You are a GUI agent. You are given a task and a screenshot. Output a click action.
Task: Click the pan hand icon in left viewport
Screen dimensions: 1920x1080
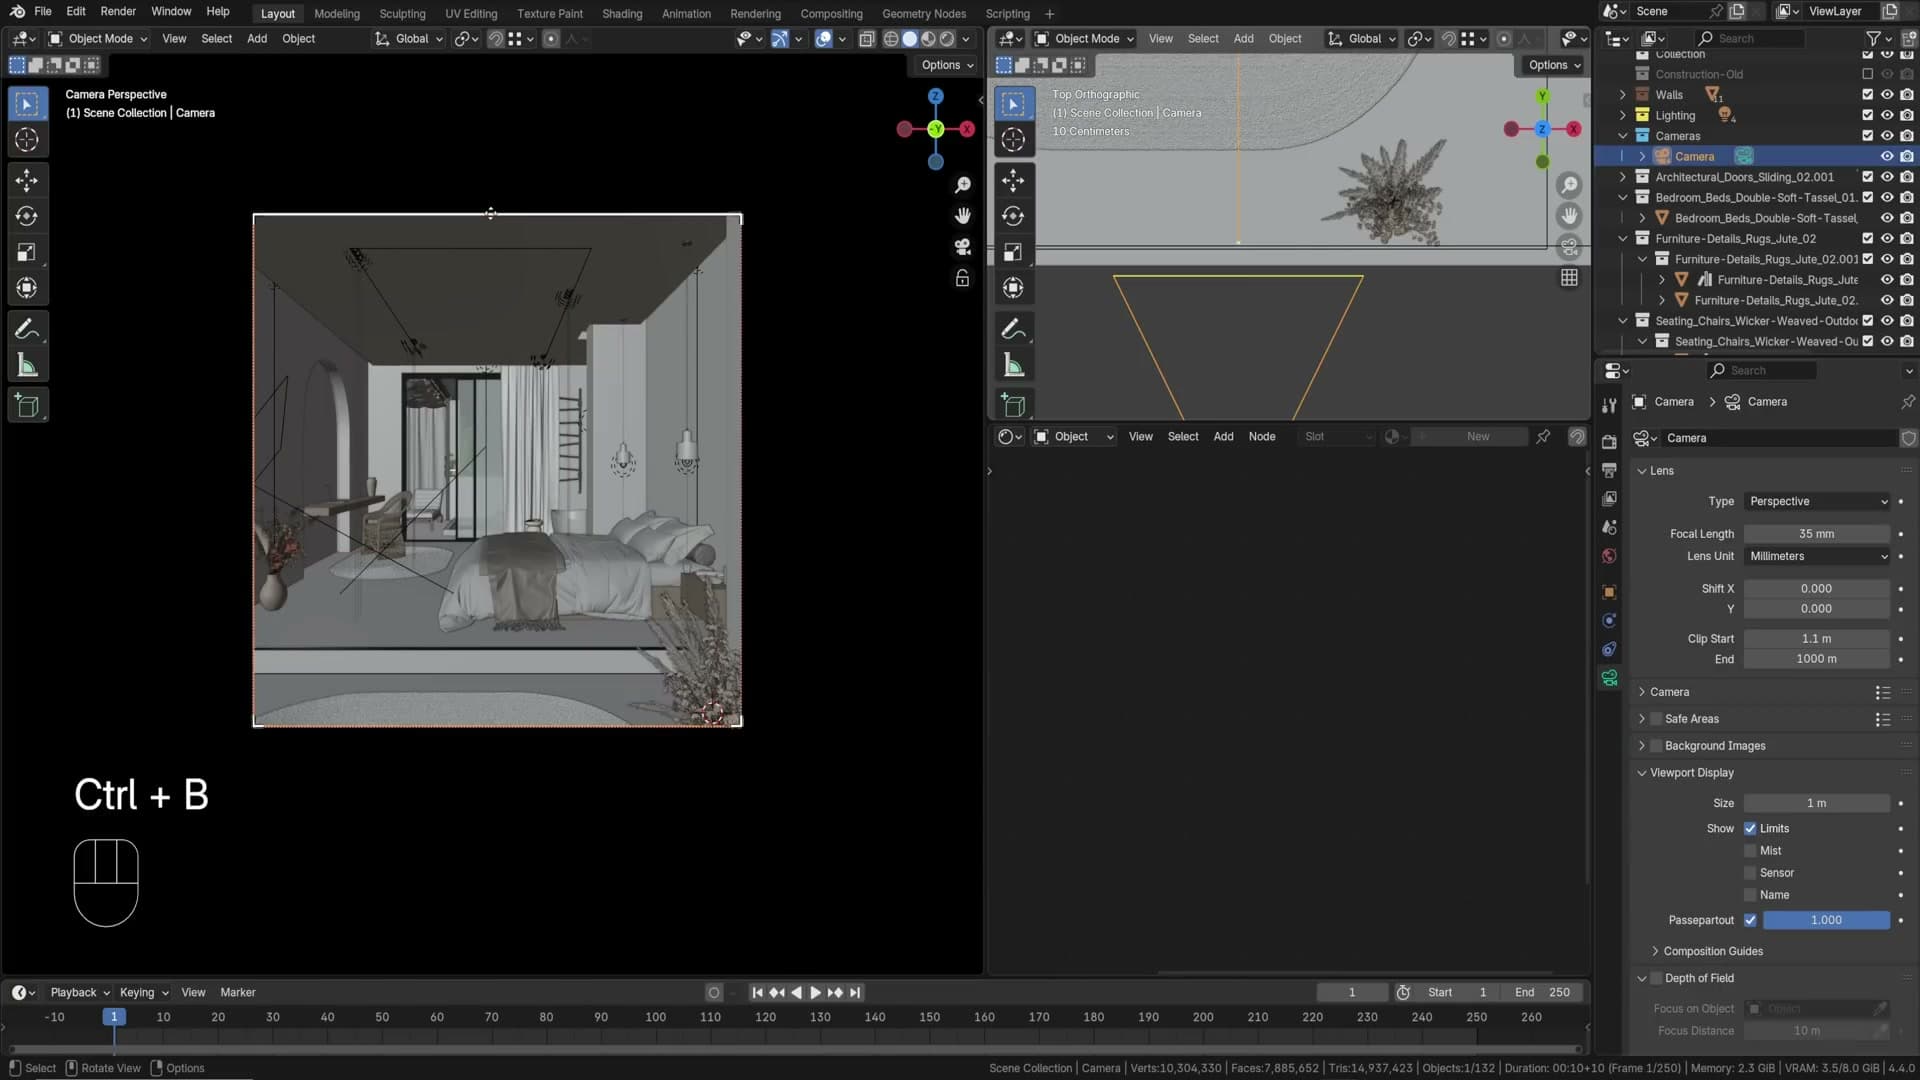pyautogui.click(x=962, y=216)
